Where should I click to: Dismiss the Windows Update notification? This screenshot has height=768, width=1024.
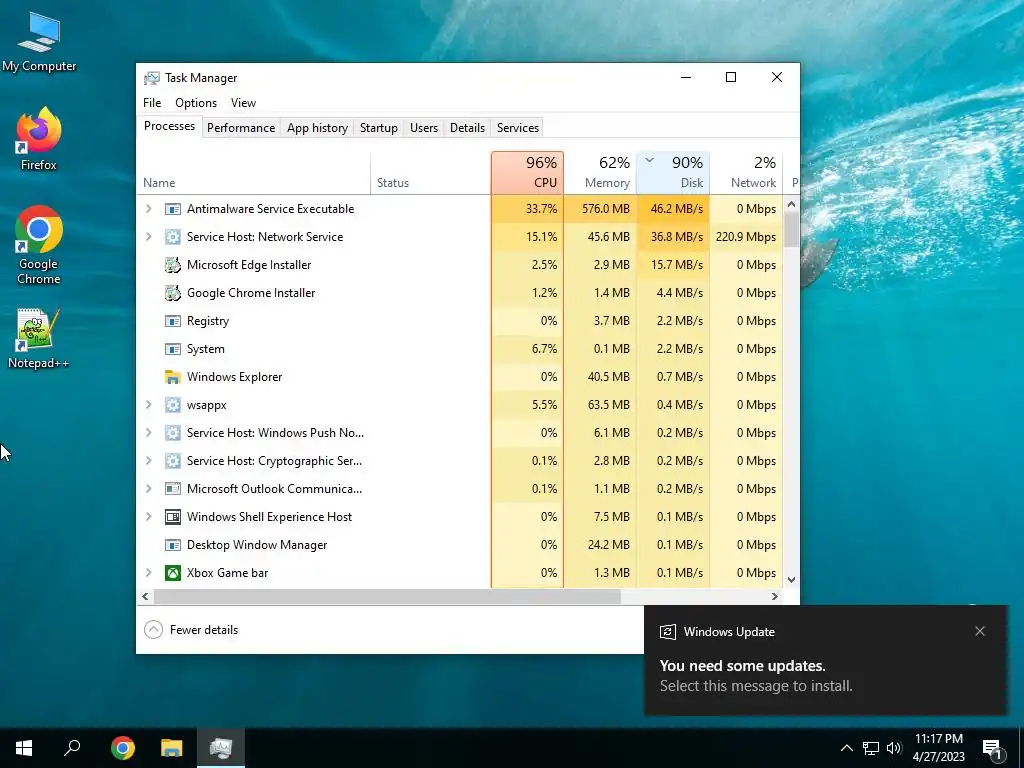click(x=980, y=631)
